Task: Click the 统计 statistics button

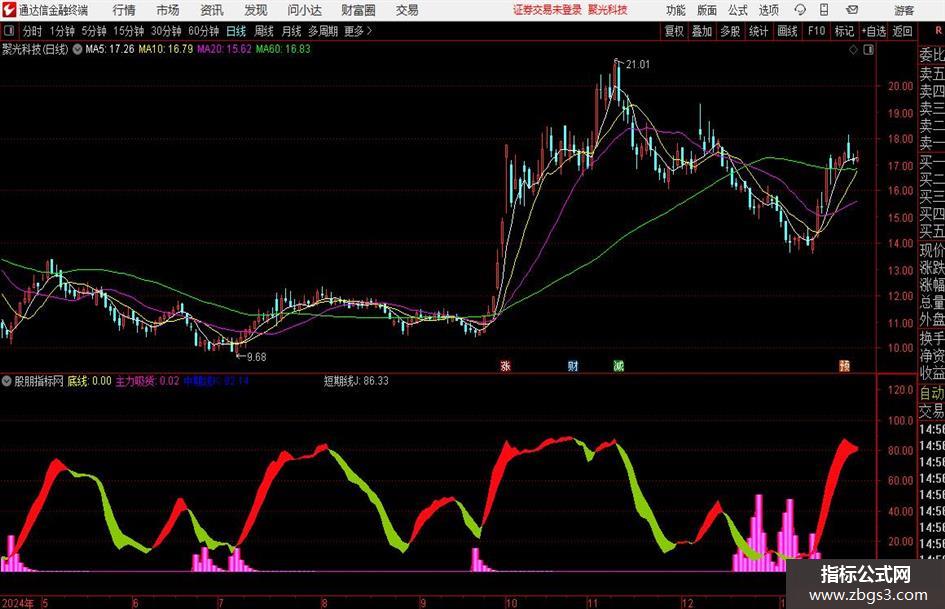Action: (x=758, y=31)
